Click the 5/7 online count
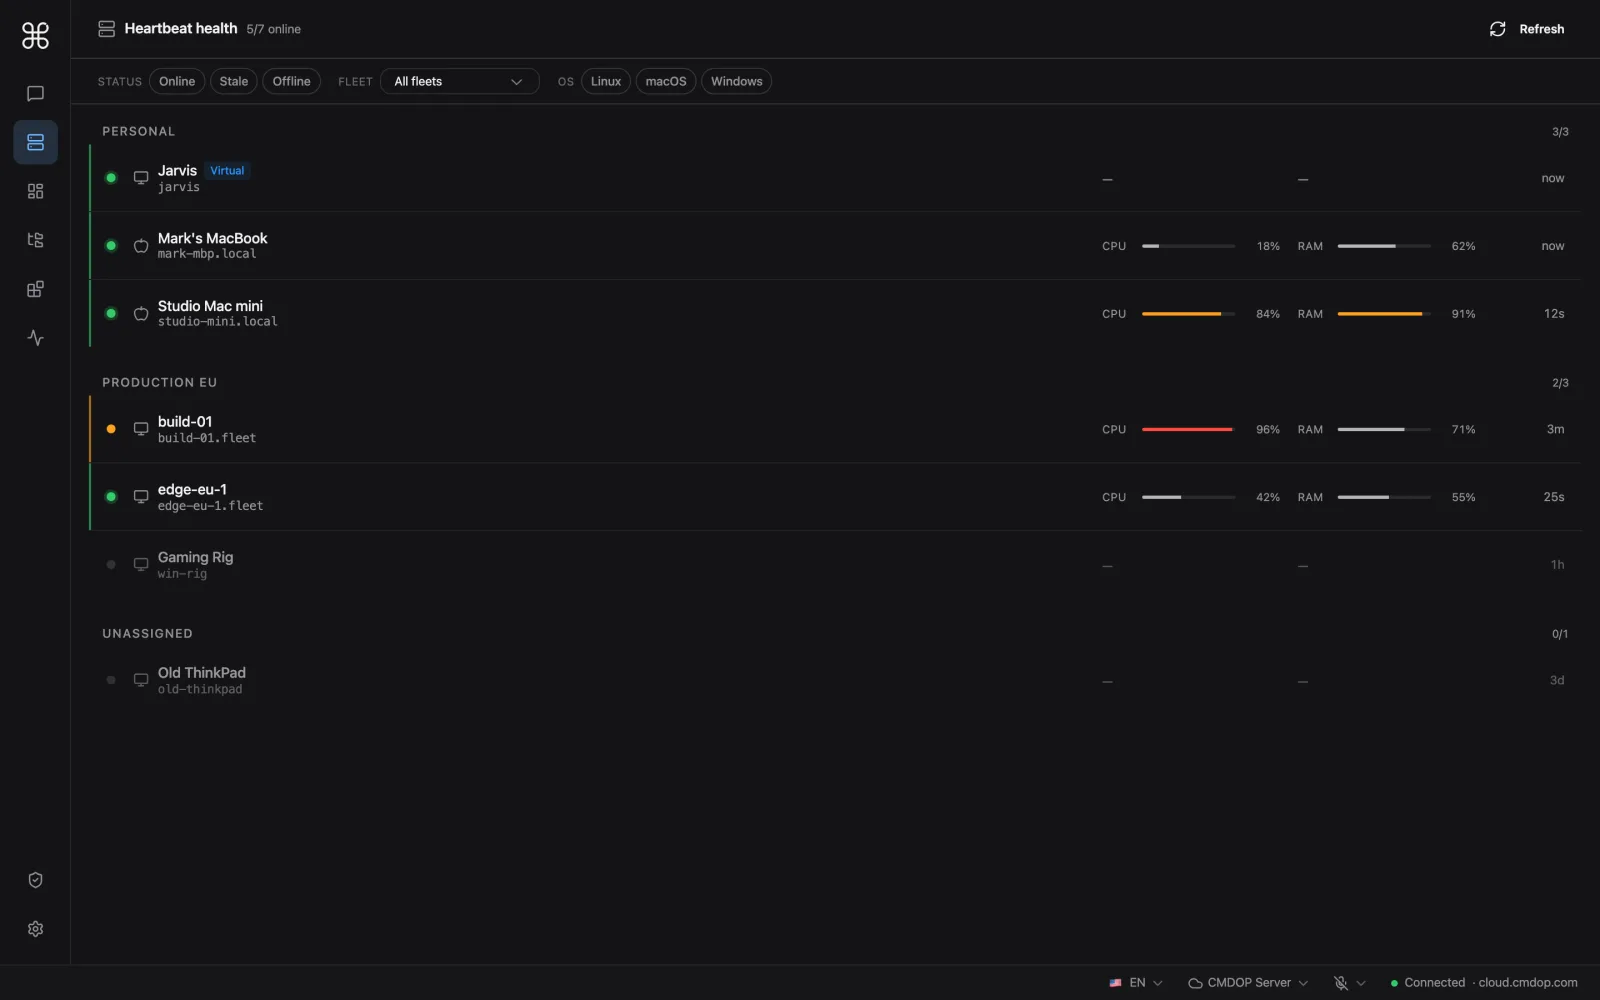This screenshot has width=1600, height=1000. tap(273, 29)
